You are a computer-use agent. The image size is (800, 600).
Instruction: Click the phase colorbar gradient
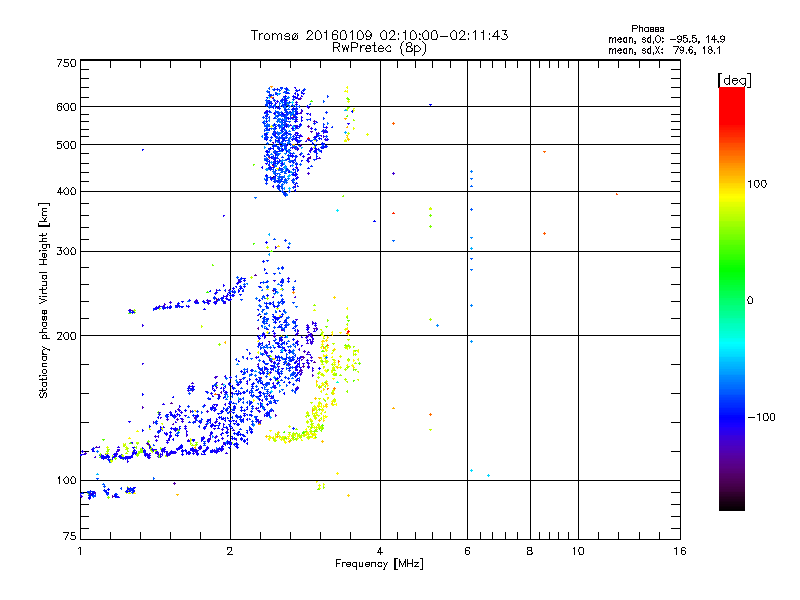732,298
